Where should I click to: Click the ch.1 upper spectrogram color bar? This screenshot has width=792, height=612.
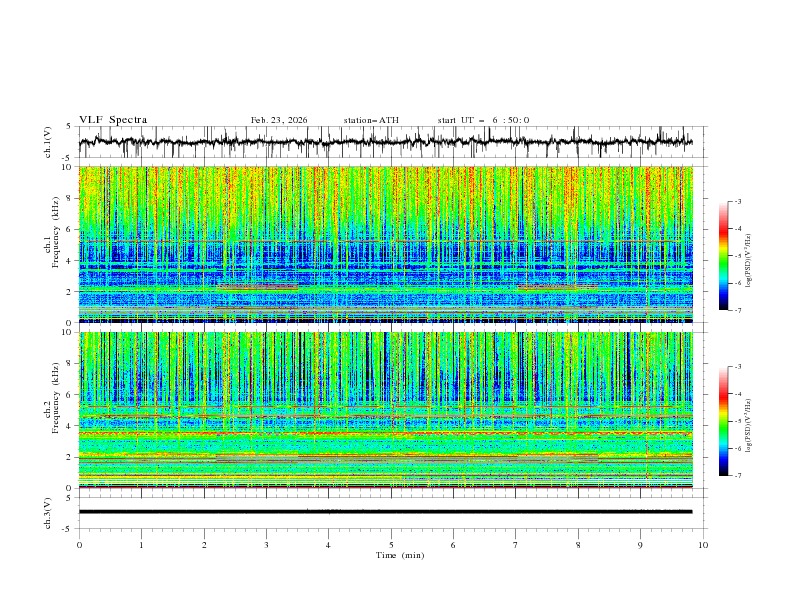pos(724,256)
